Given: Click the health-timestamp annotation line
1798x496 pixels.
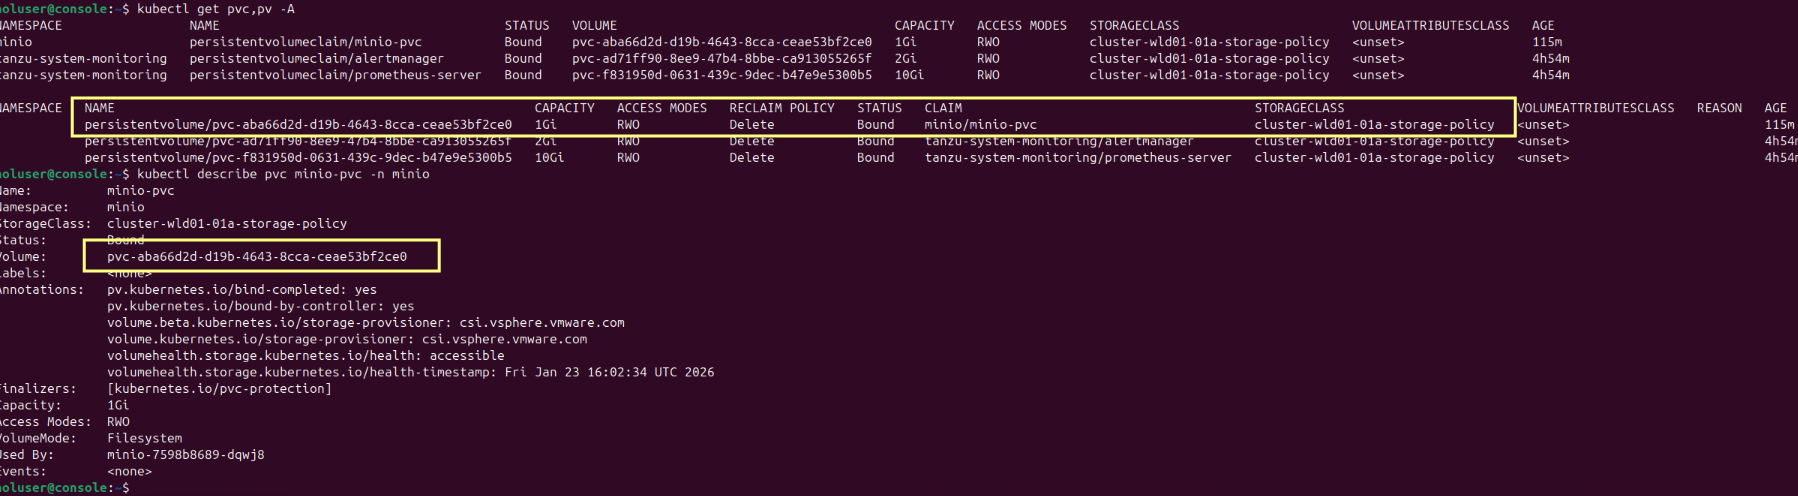Looking at the screenshot, I should coord(410,372).
